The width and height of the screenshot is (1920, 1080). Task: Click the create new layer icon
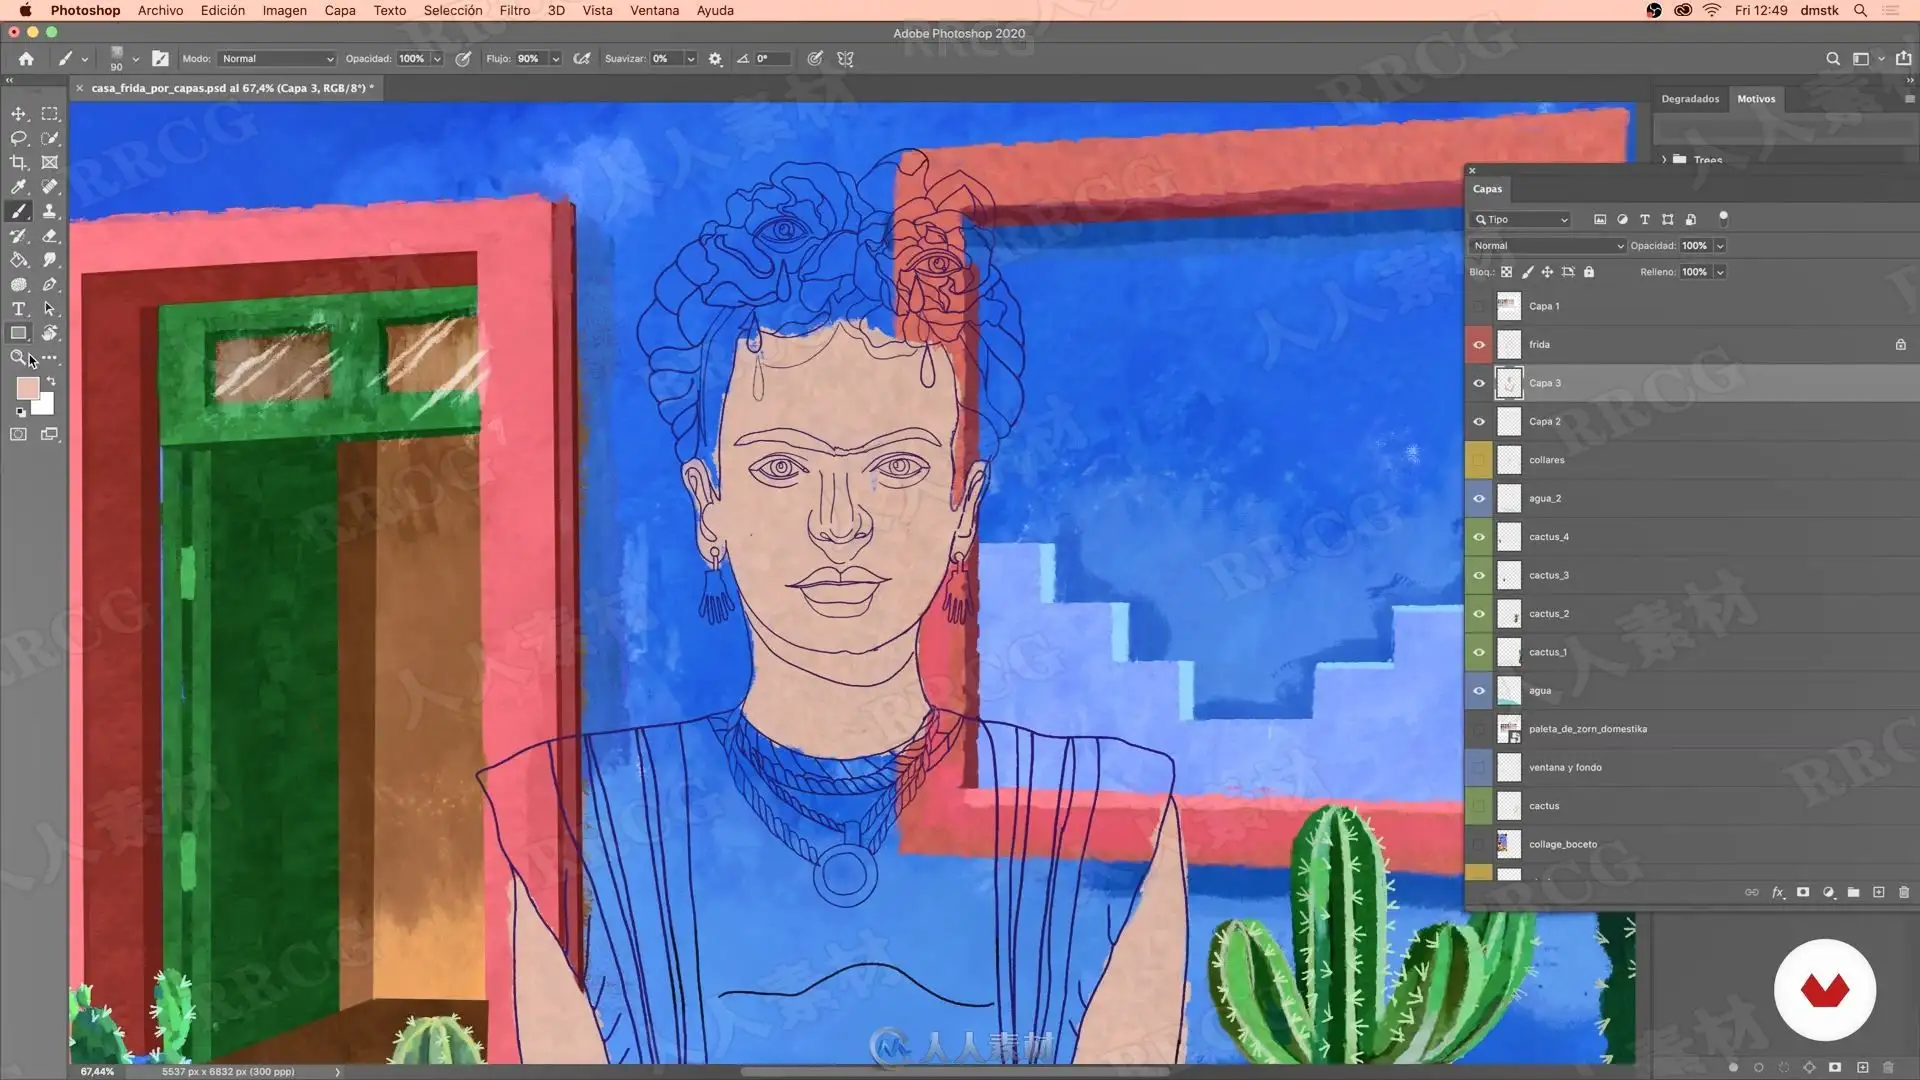click(1878, 892)
